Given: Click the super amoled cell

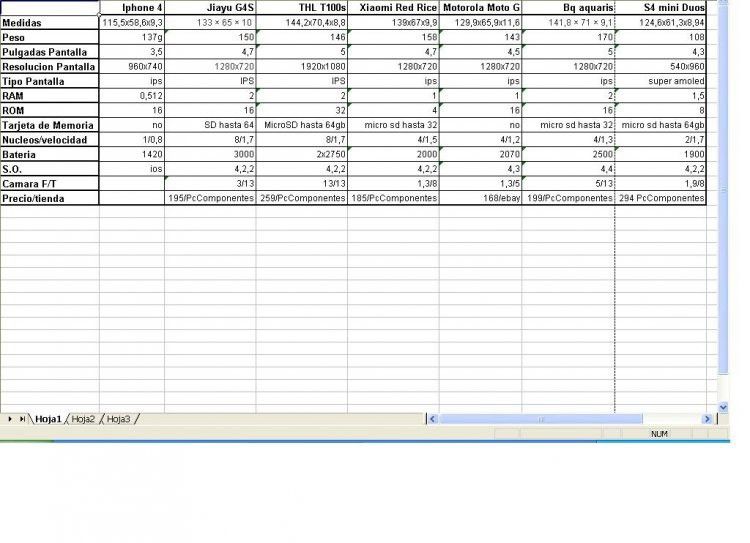Looking at the screenshot, I should [661, 81].
